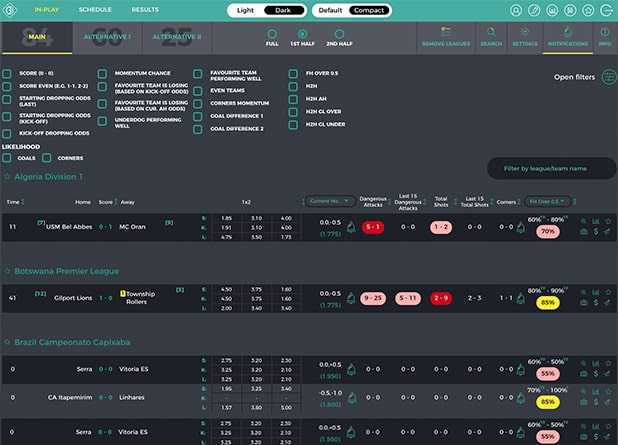Sort matches by Time column arrows
This screenshot has width=618, height=445.
tap(23, 202)
